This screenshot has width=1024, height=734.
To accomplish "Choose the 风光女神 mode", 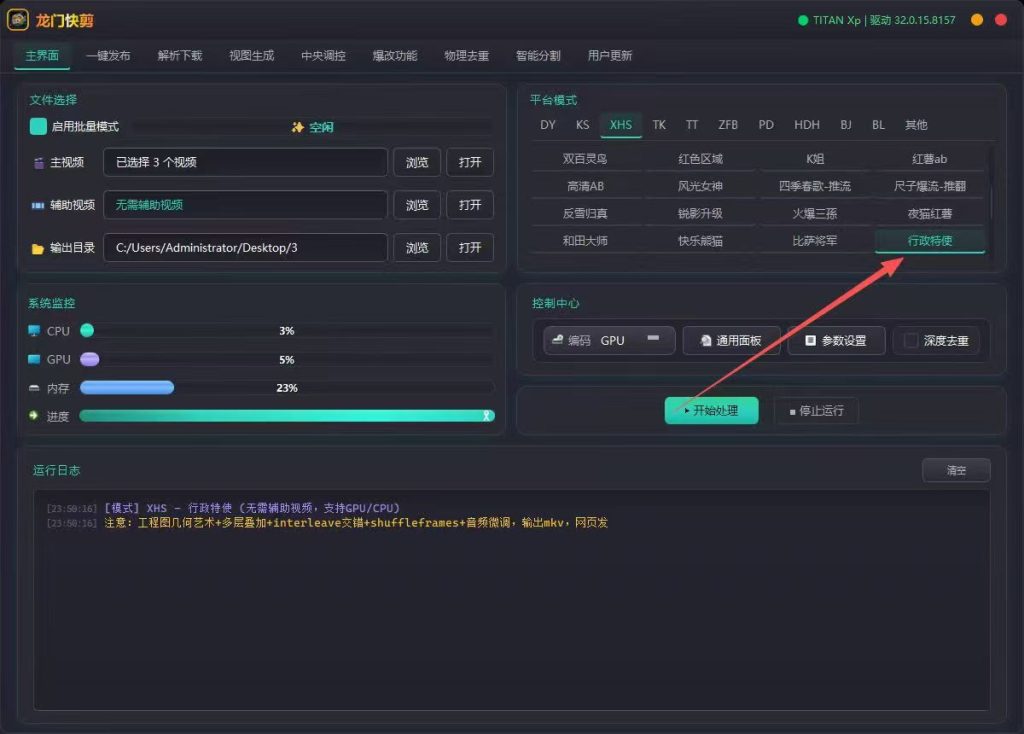I will coord(700,186).
